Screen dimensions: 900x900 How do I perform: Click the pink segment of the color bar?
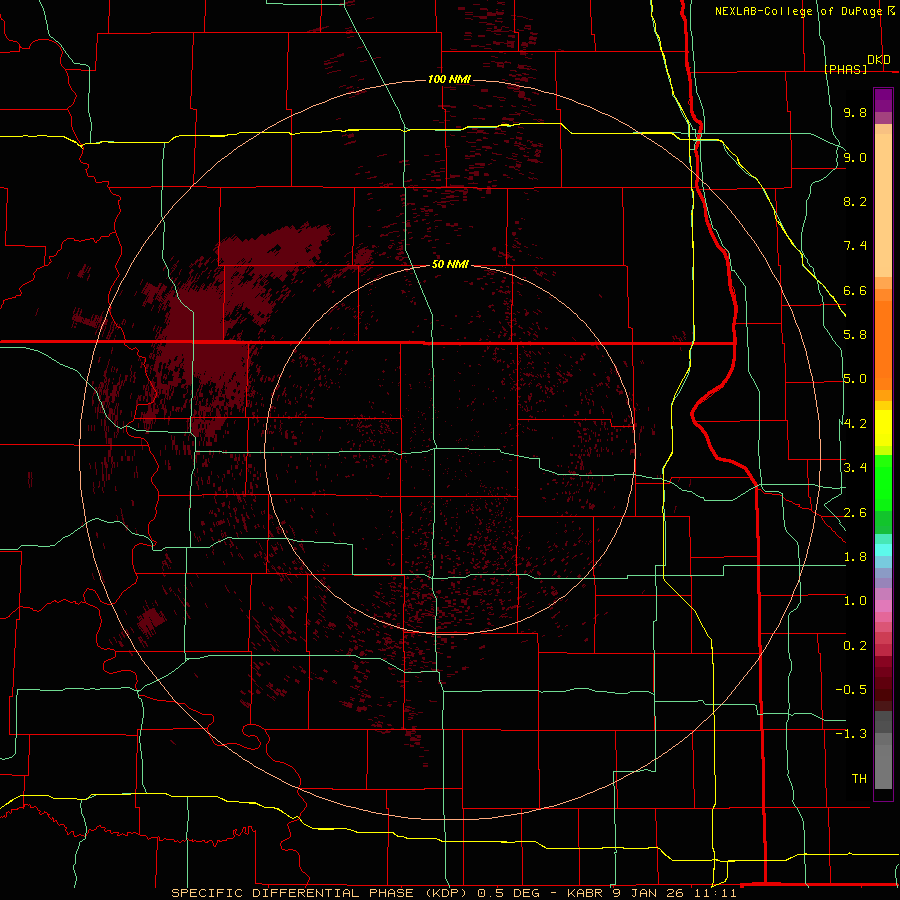click(883, 606)
